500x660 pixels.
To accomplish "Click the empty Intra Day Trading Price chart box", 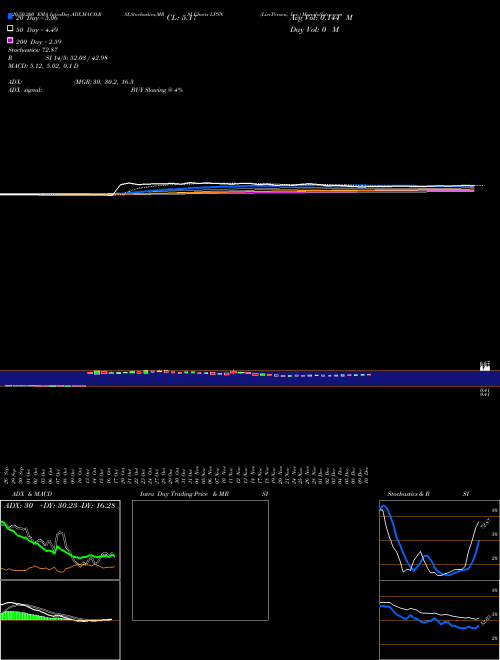I will pyautogui.click(x=200, y=560).
